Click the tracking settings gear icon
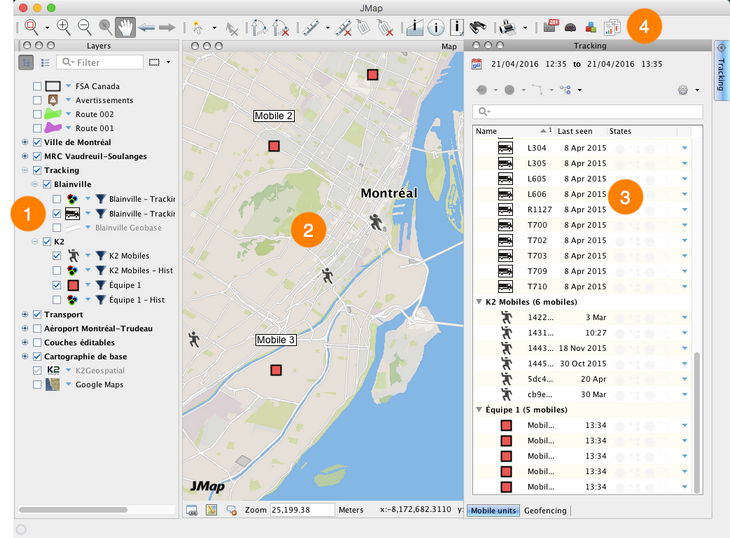Viewport: 730px width, 538px height. click(683, 90)
